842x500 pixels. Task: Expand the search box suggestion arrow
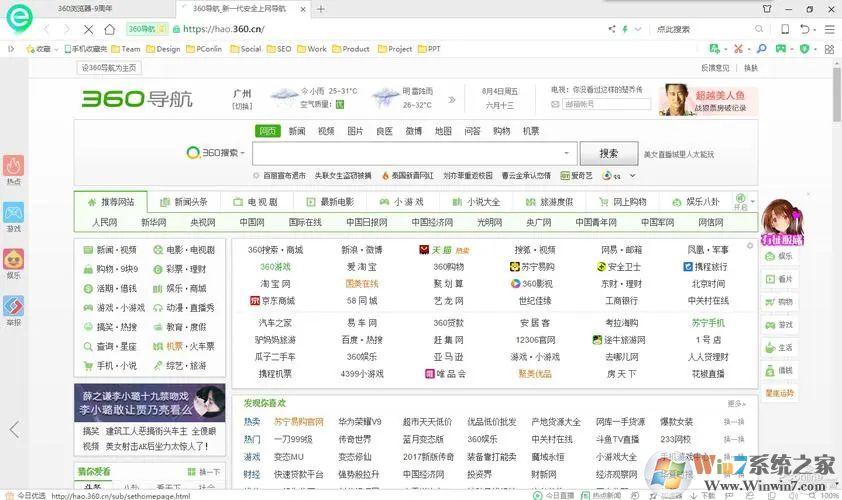[x=567, y=153]
